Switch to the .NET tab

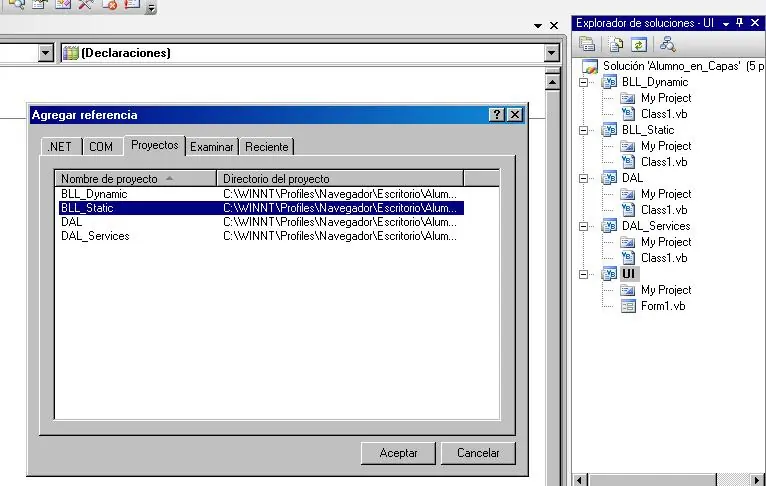pos(60,147)
